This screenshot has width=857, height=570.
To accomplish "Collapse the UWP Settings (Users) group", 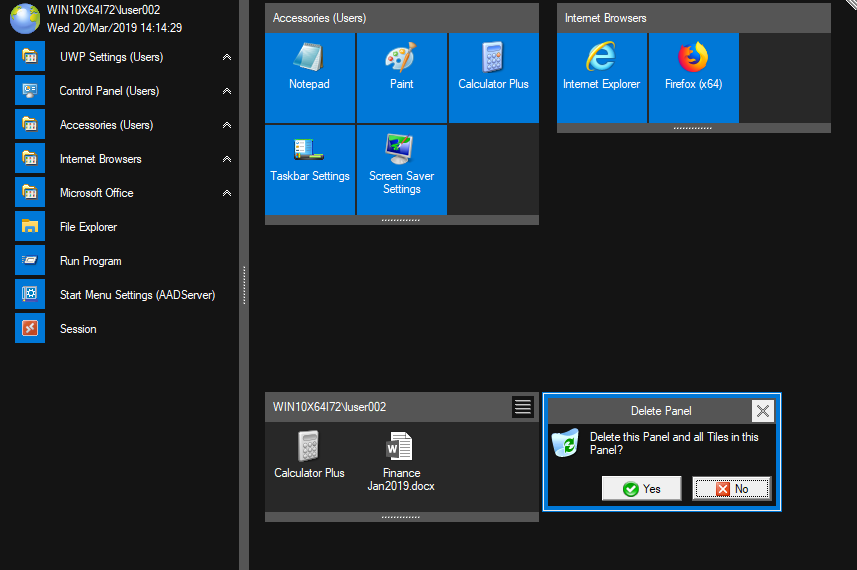I will tap(227, 58).
